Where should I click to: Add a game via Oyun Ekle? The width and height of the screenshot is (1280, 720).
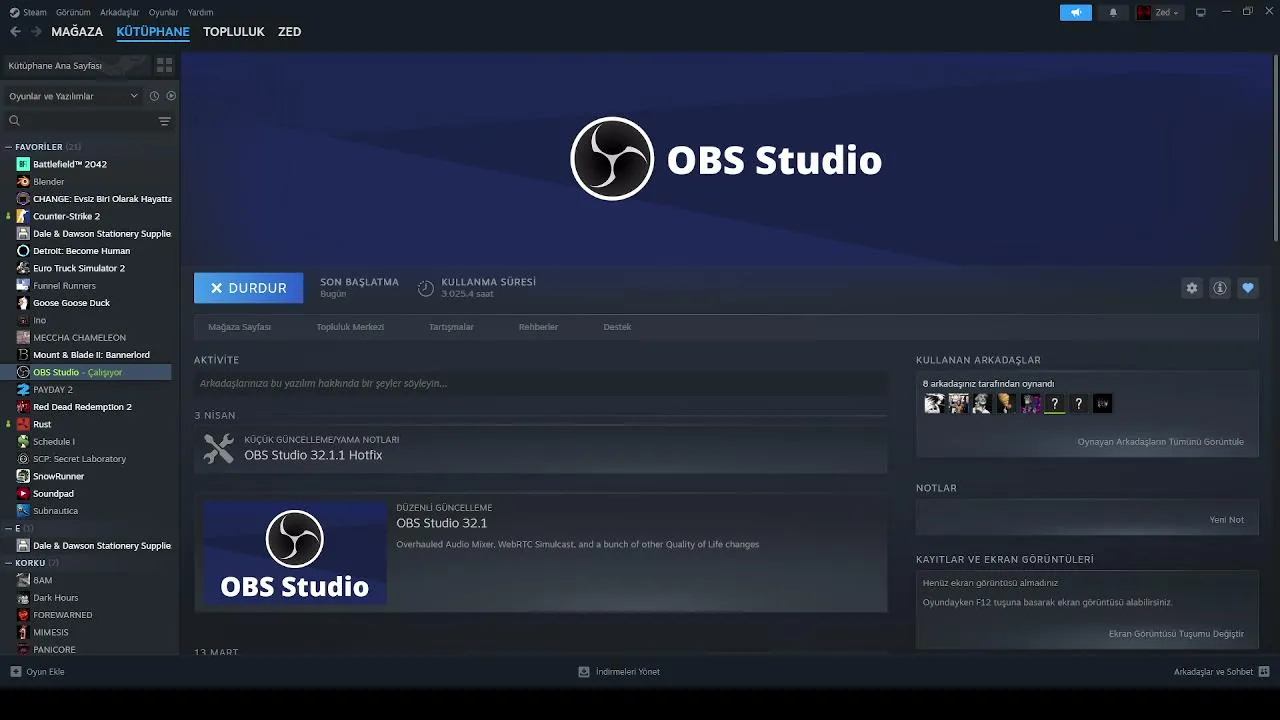(x=37, y=672)
